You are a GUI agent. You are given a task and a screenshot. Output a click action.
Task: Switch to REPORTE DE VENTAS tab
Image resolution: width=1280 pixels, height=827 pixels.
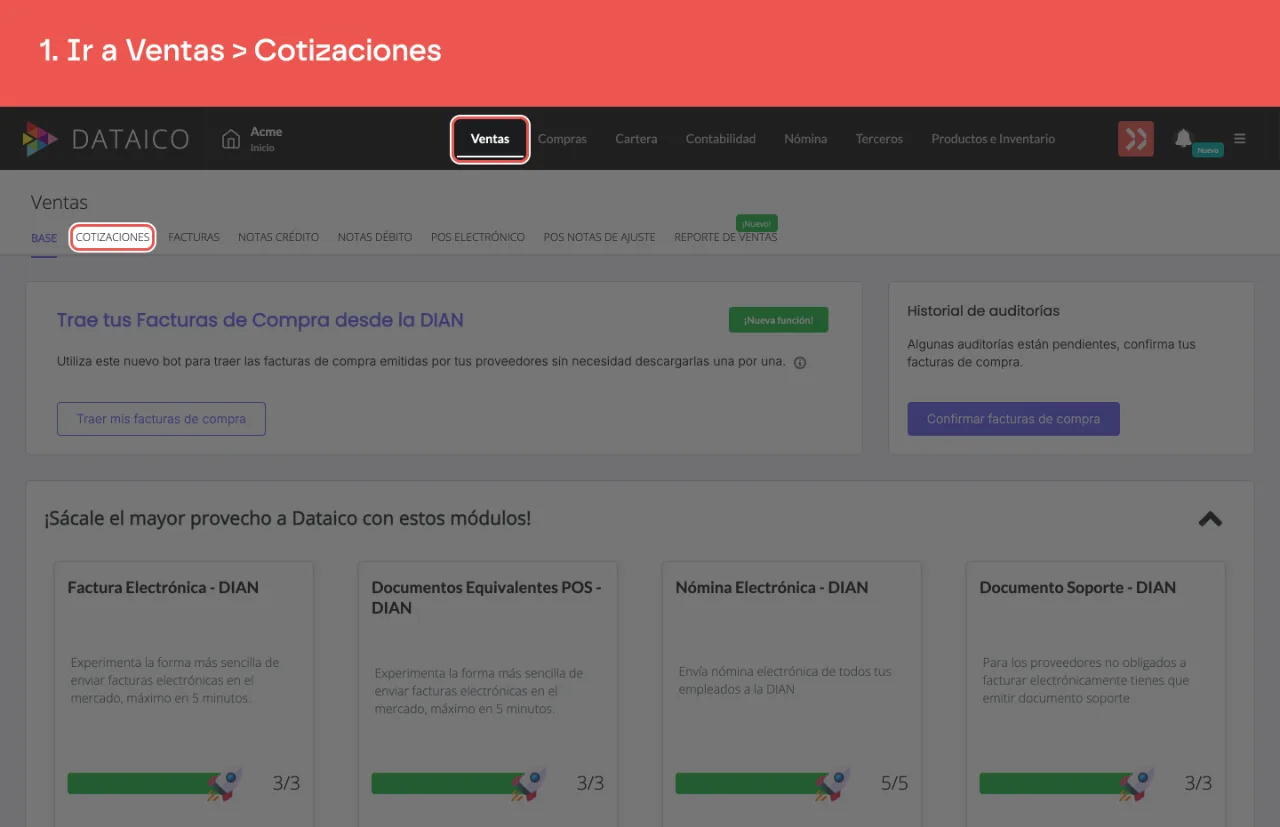click(726, 238)
